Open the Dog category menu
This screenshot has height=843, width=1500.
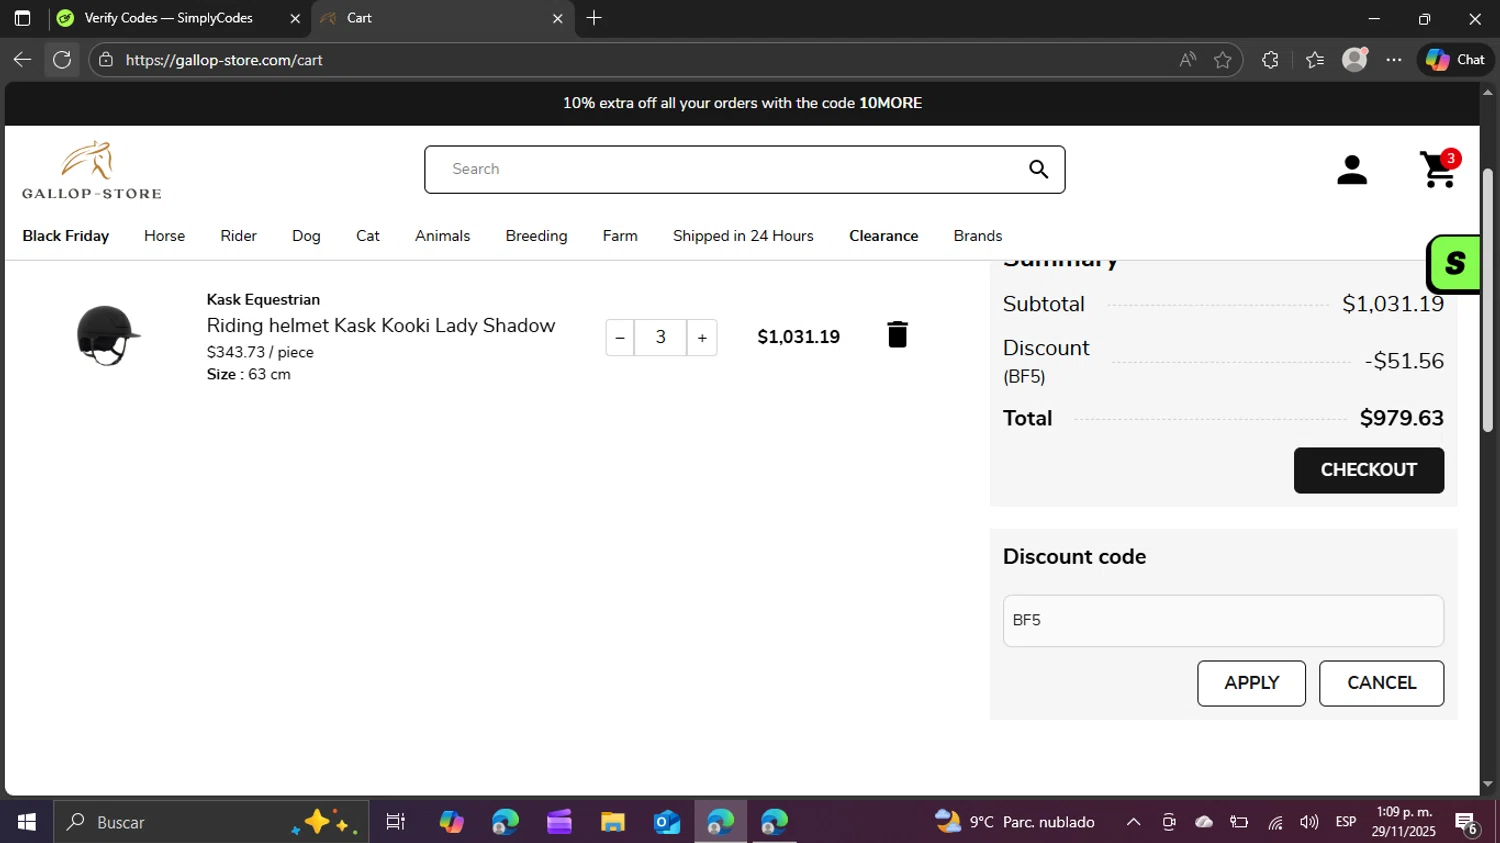pos(306,236)
